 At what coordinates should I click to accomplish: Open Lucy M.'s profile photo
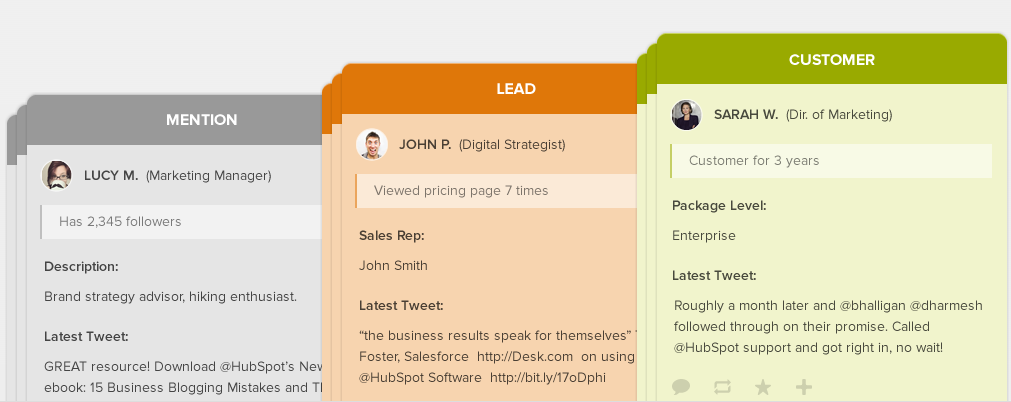tap(56, 175)
